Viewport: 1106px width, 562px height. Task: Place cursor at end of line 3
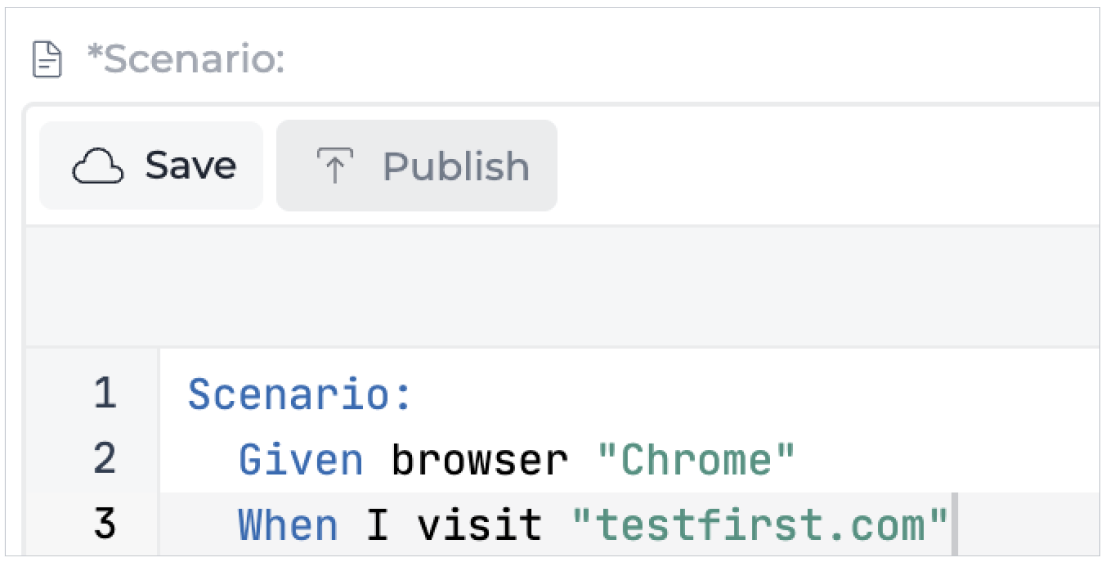click(952, 525)
